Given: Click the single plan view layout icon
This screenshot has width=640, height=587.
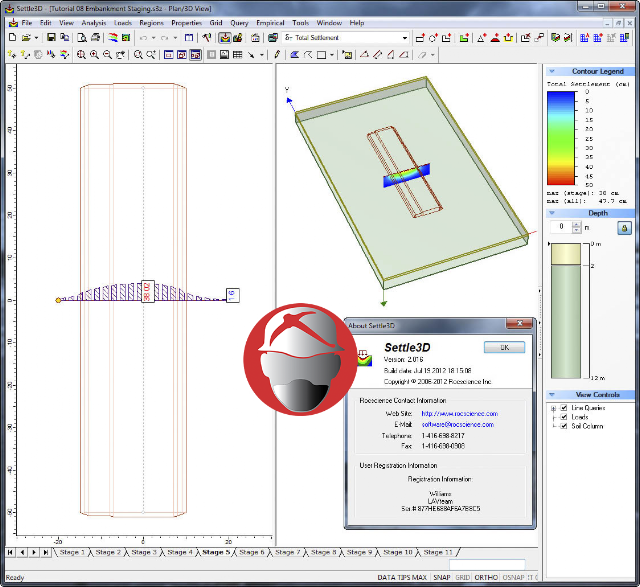Looking at the screenshot, I should click(169, 55).
